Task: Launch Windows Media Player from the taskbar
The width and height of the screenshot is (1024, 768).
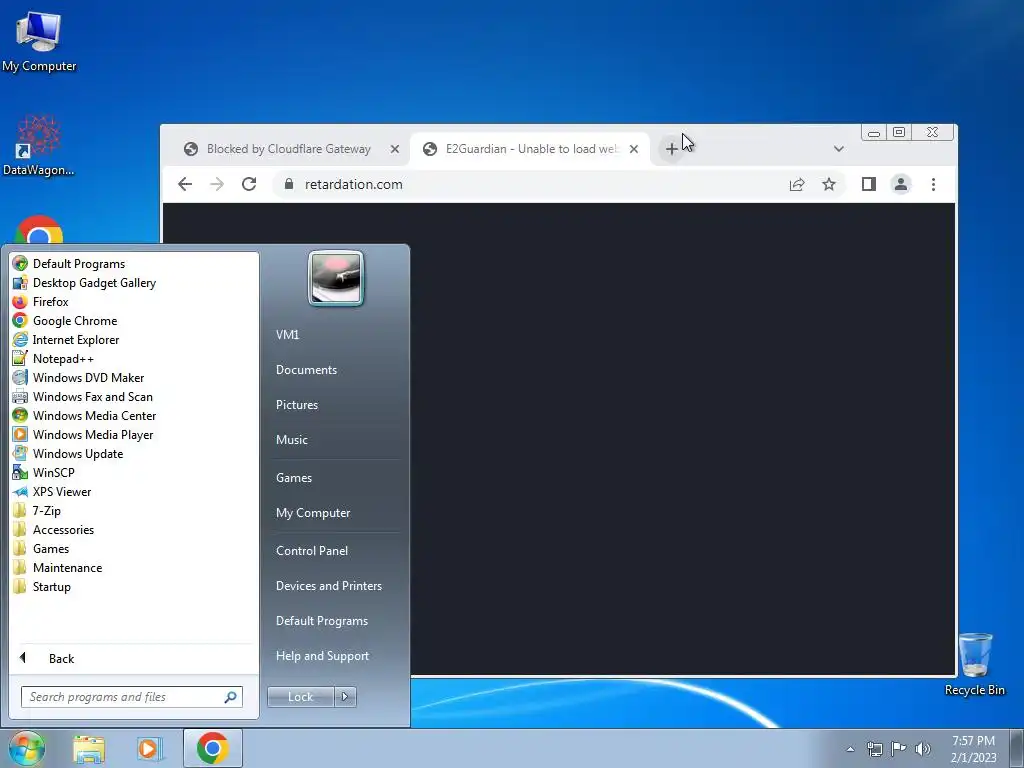Action: pyautogui.click(x=149, y=749)
